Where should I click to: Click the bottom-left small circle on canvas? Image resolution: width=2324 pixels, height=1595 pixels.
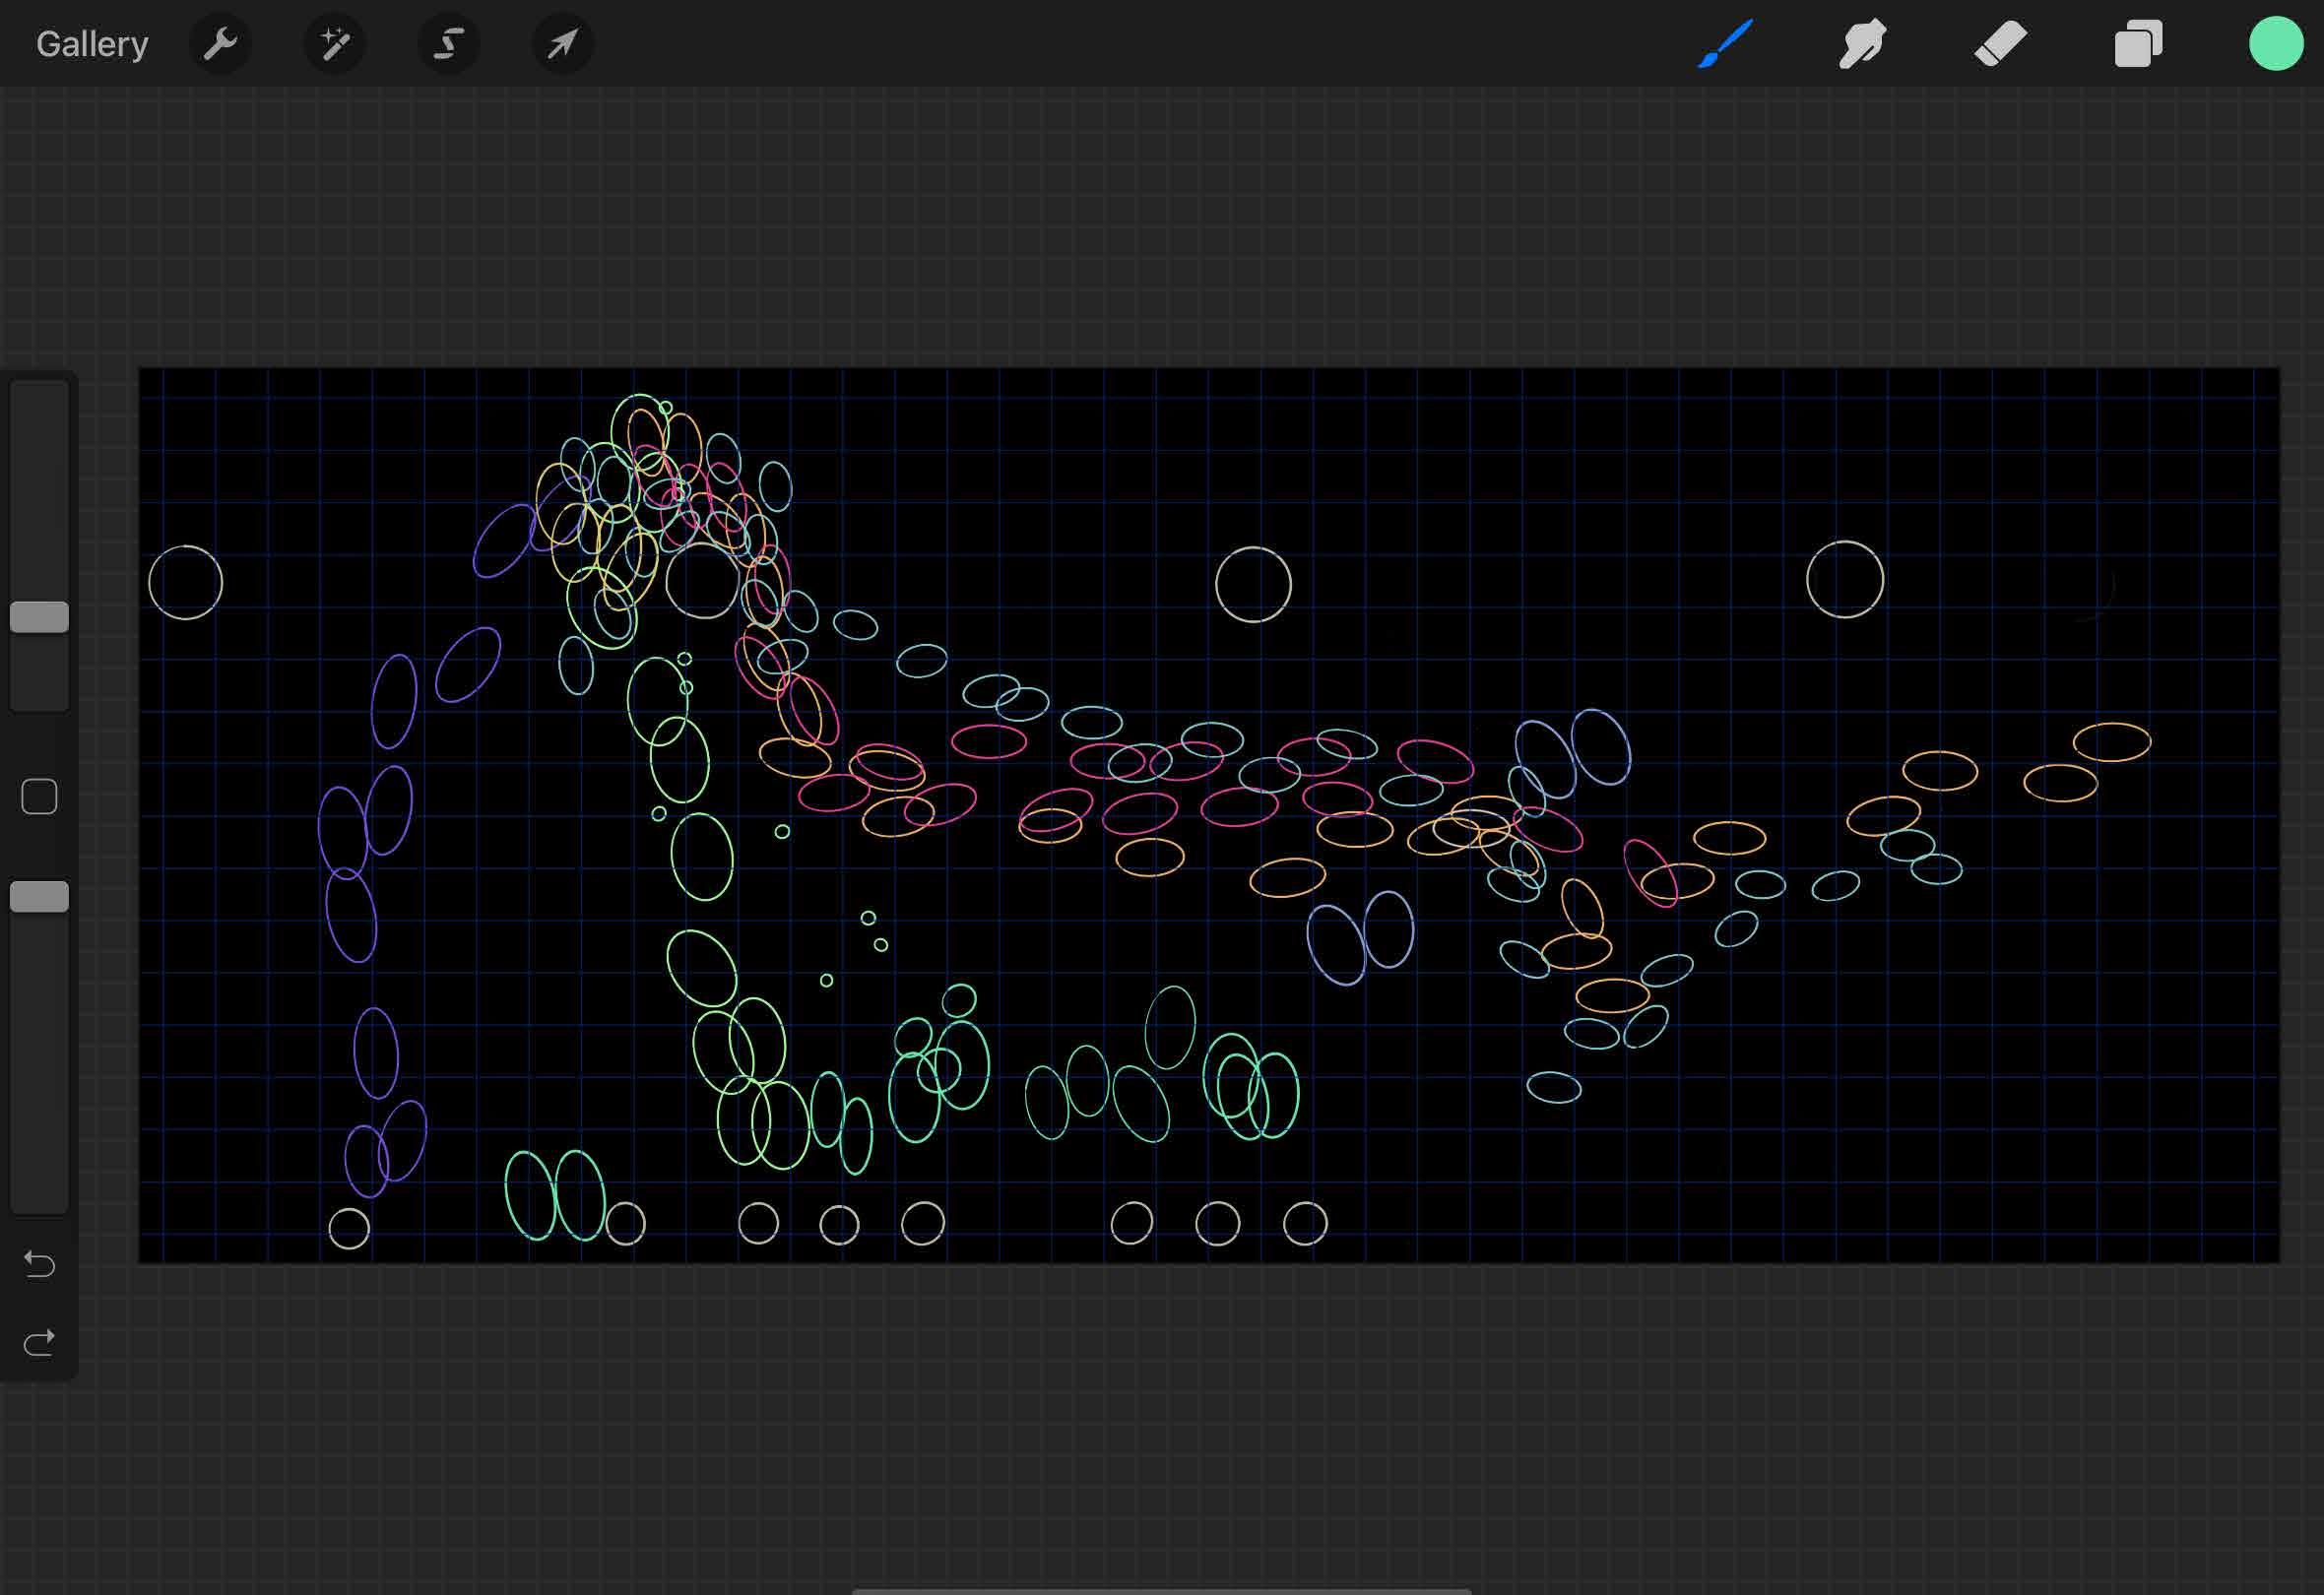(x=349, y=1229)
